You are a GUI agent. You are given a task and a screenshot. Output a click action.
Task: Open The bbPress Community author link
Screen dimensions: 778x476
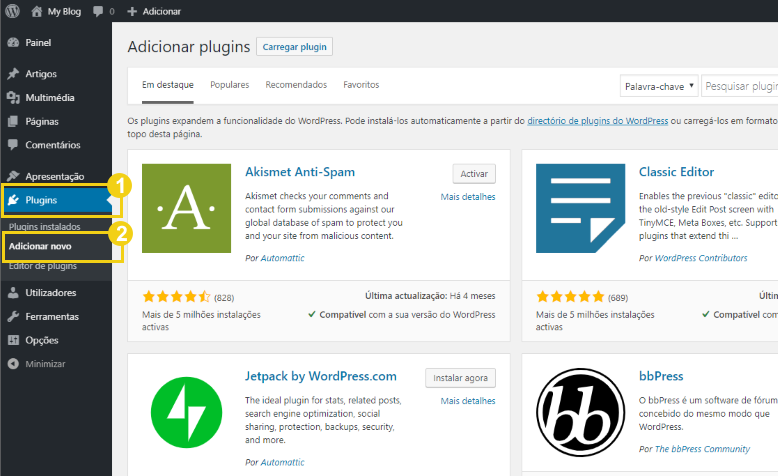point(702,449)
